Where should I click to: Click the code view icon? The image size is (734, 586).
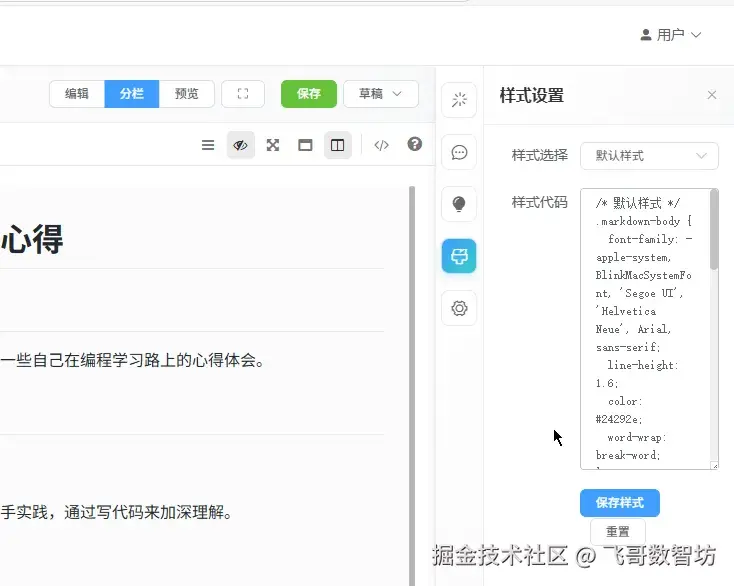(x=382, y=145)
